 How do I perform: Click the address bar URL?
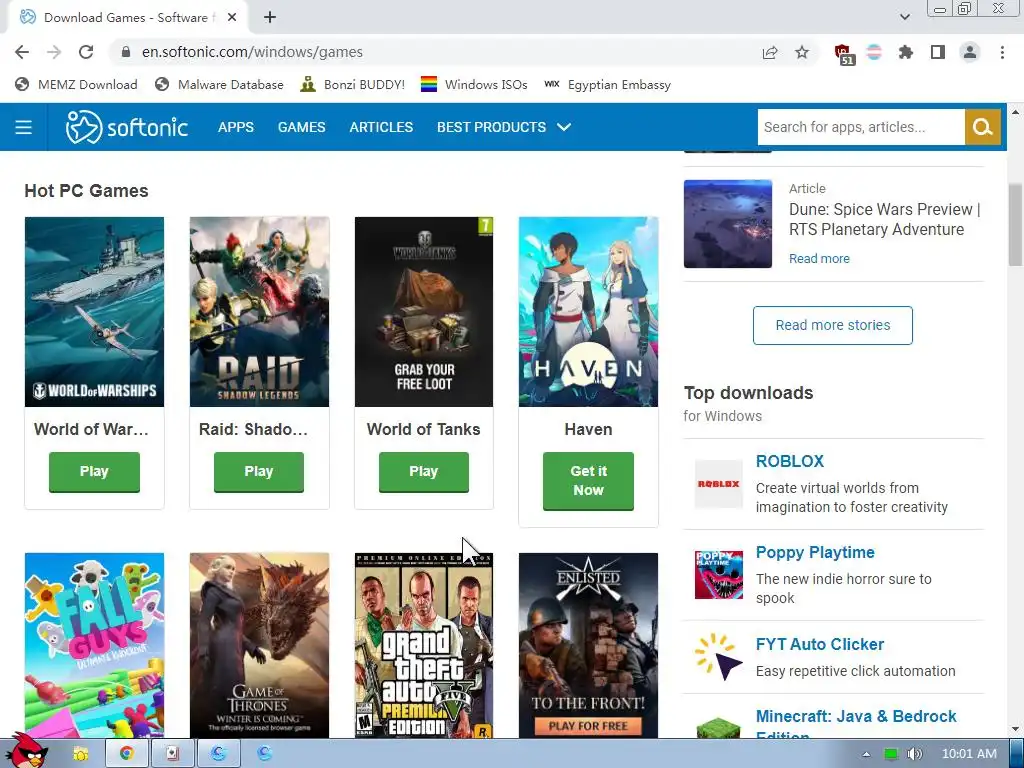[252, 52]
